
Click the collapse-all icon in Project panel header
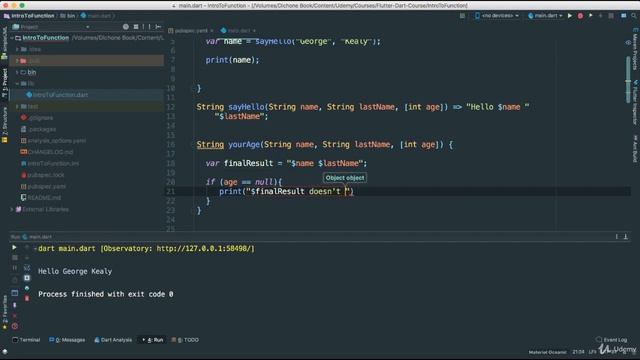click(x=136, y=27)
